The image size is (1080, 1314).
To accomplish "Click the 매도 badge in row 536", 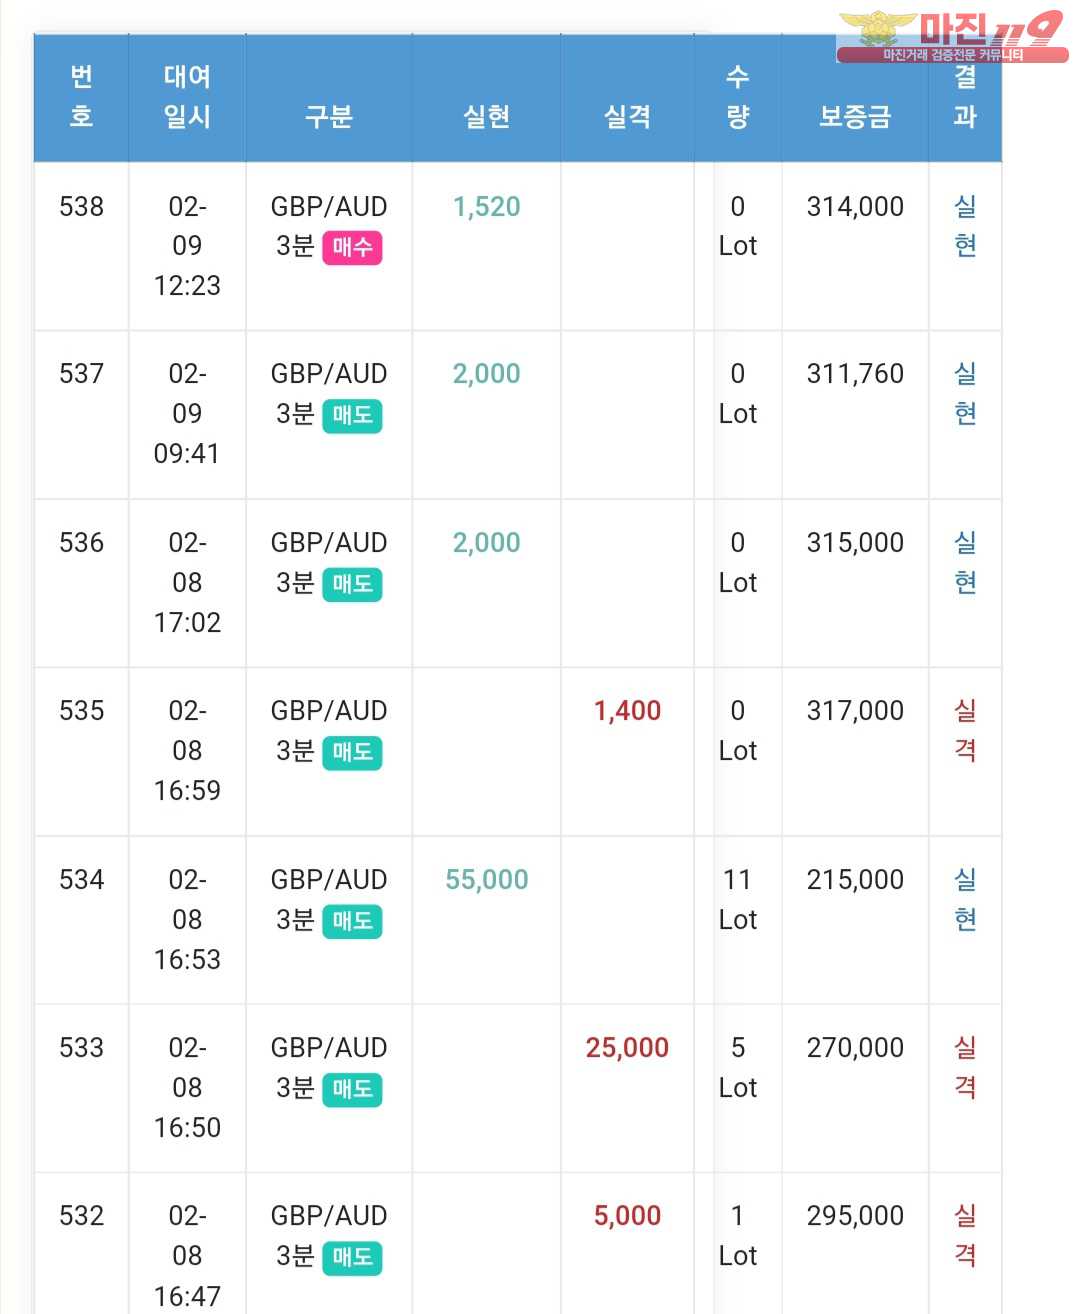I will pos(352,584).
